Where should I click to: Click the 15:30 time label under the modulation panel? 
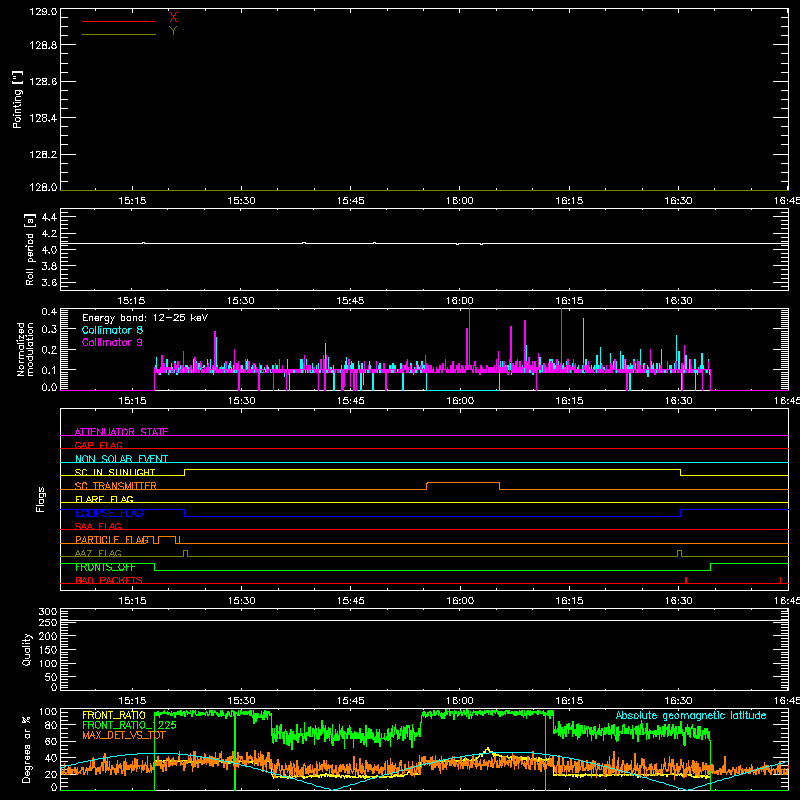[x=241, y=401]
